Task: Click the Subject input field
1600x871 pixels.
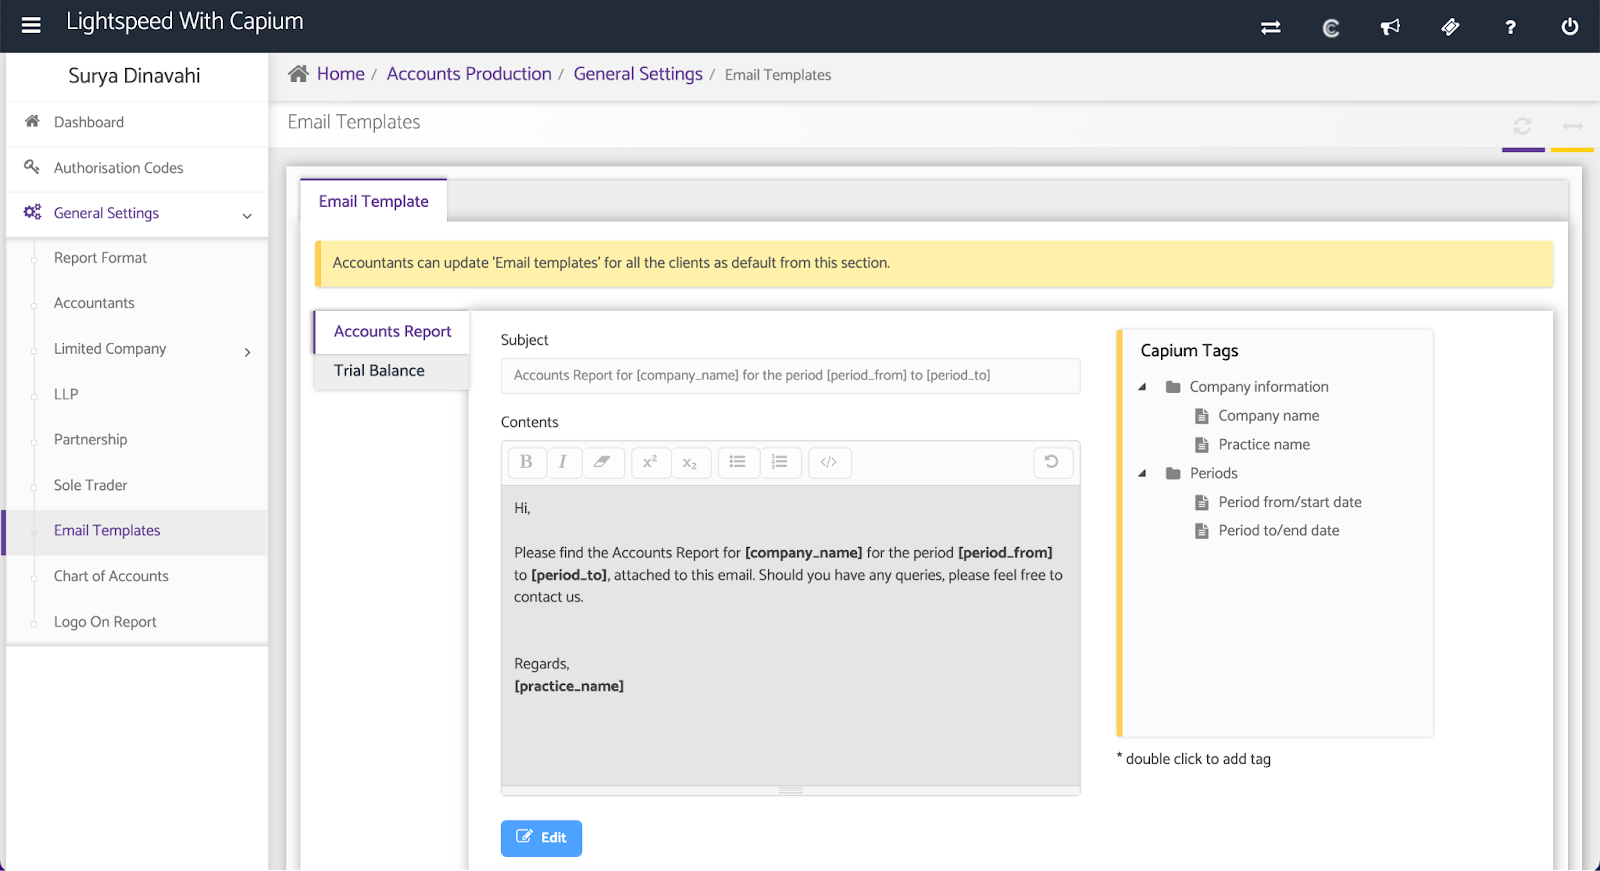Action: [x=790, y=376]
